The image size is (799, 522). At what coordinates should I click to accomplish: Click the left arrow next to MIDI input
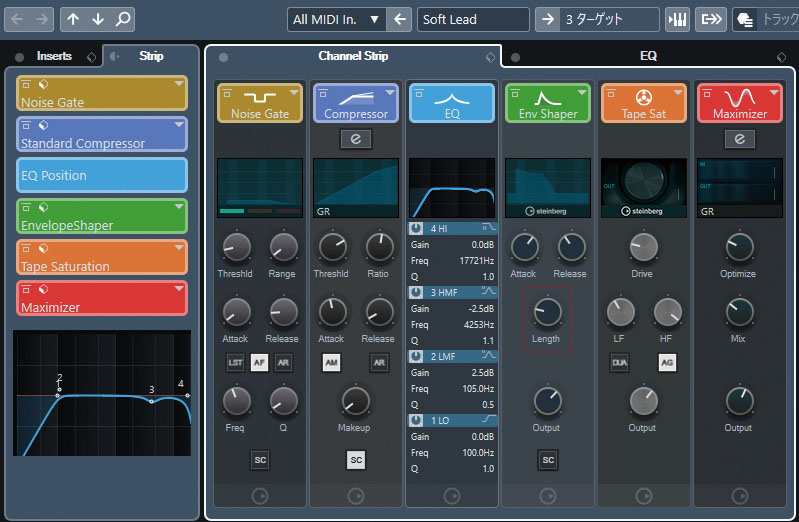(400, 19)
